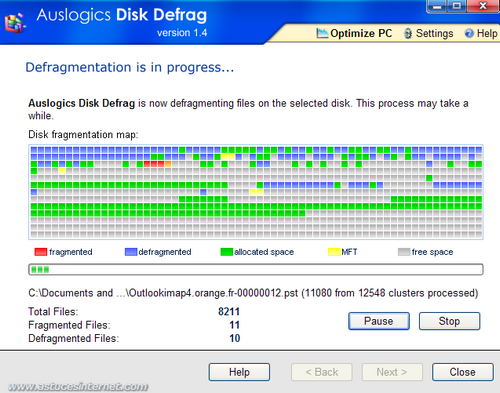
Task: Click the 'Disk fragmentation map:' label
Action: click(x=83, y=135)
